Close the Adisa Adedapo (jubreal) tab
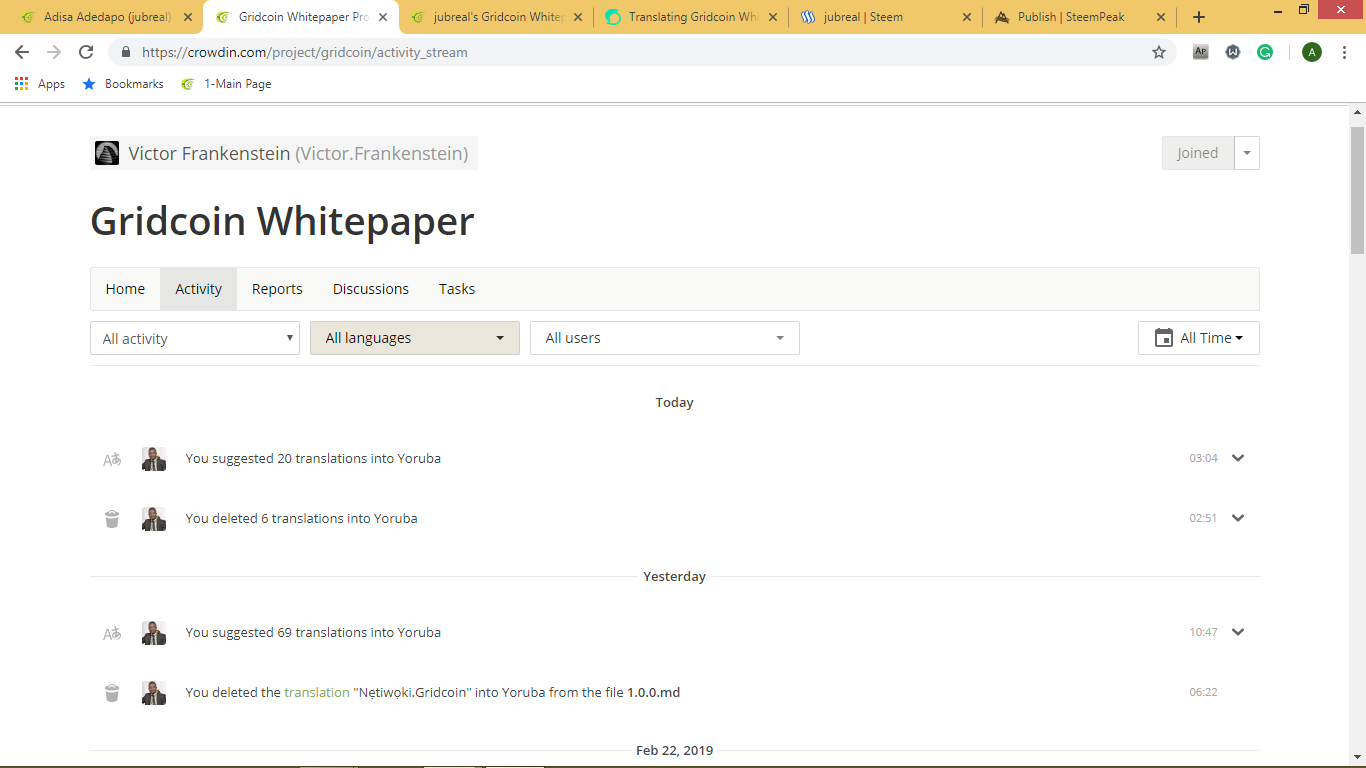 click(x=188, y=17)
